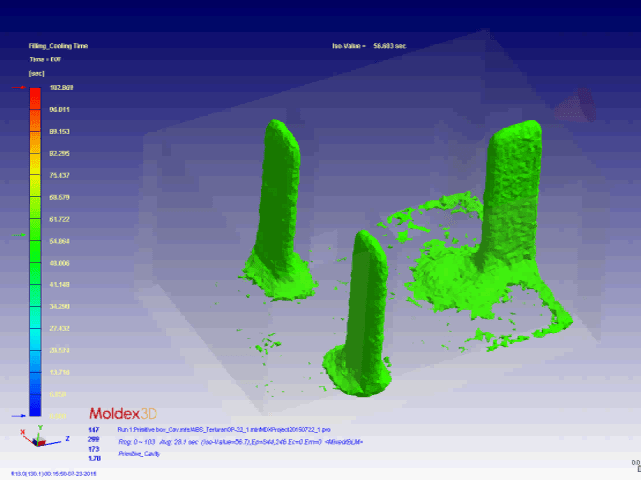The width and height of the screenshot is (641, 480).
Task: Click the 34.290 legend value
Action: tap(60, 306)
